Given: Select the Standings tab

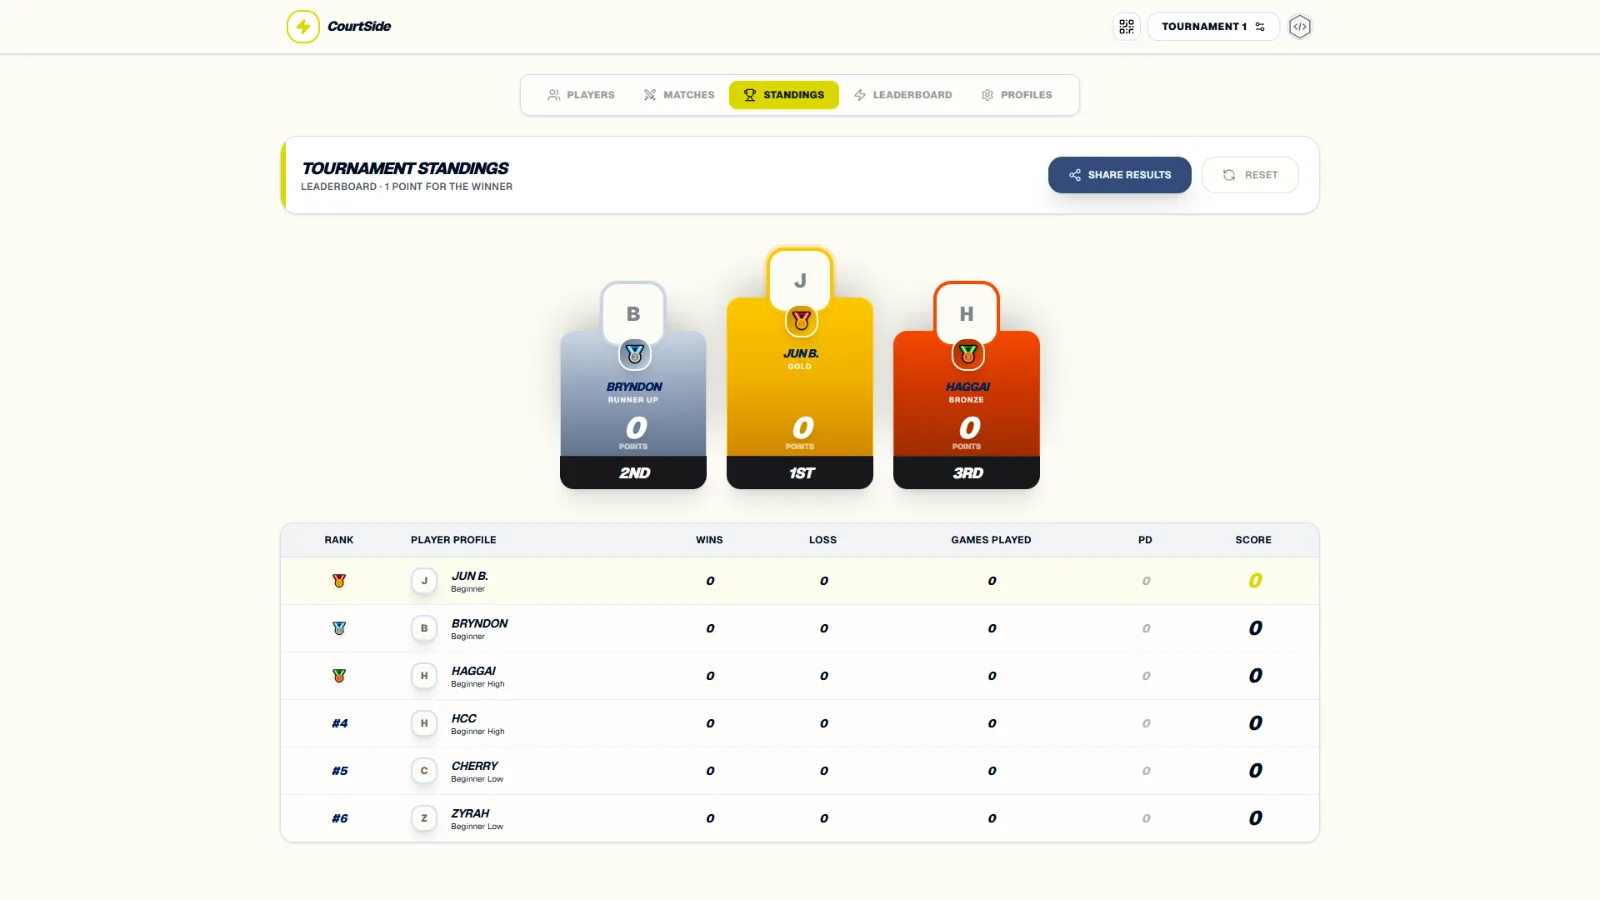Looking at the screenshot, I should [x=784, y=95].
